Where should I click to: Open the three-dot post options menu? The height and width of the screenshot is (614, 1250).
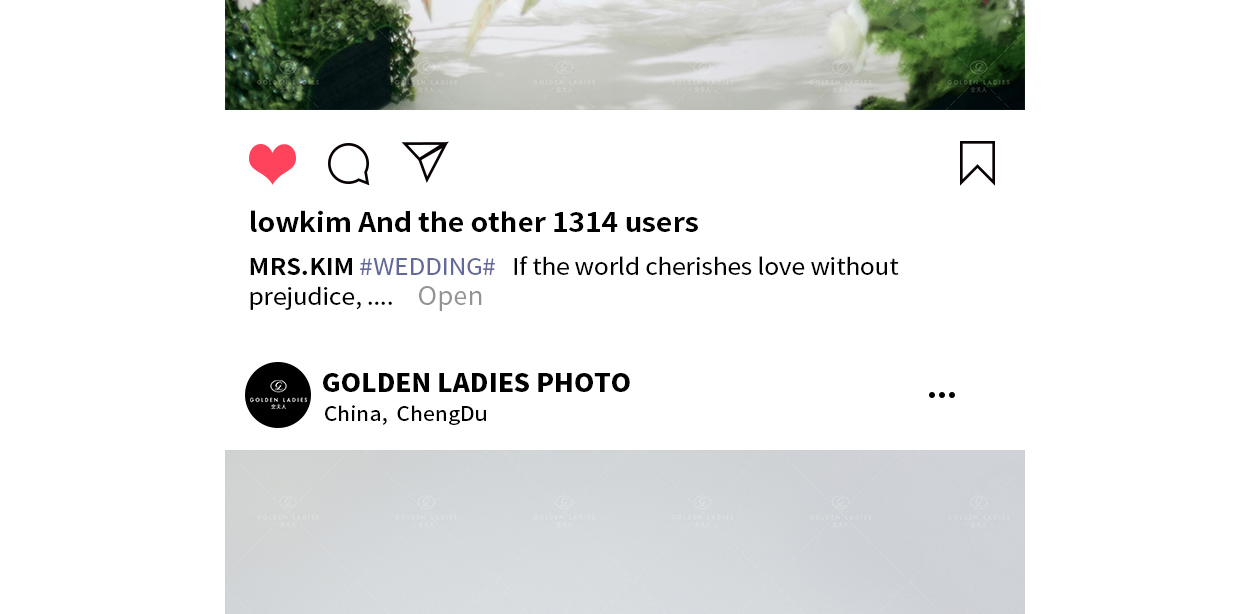(x=942, y=395)
